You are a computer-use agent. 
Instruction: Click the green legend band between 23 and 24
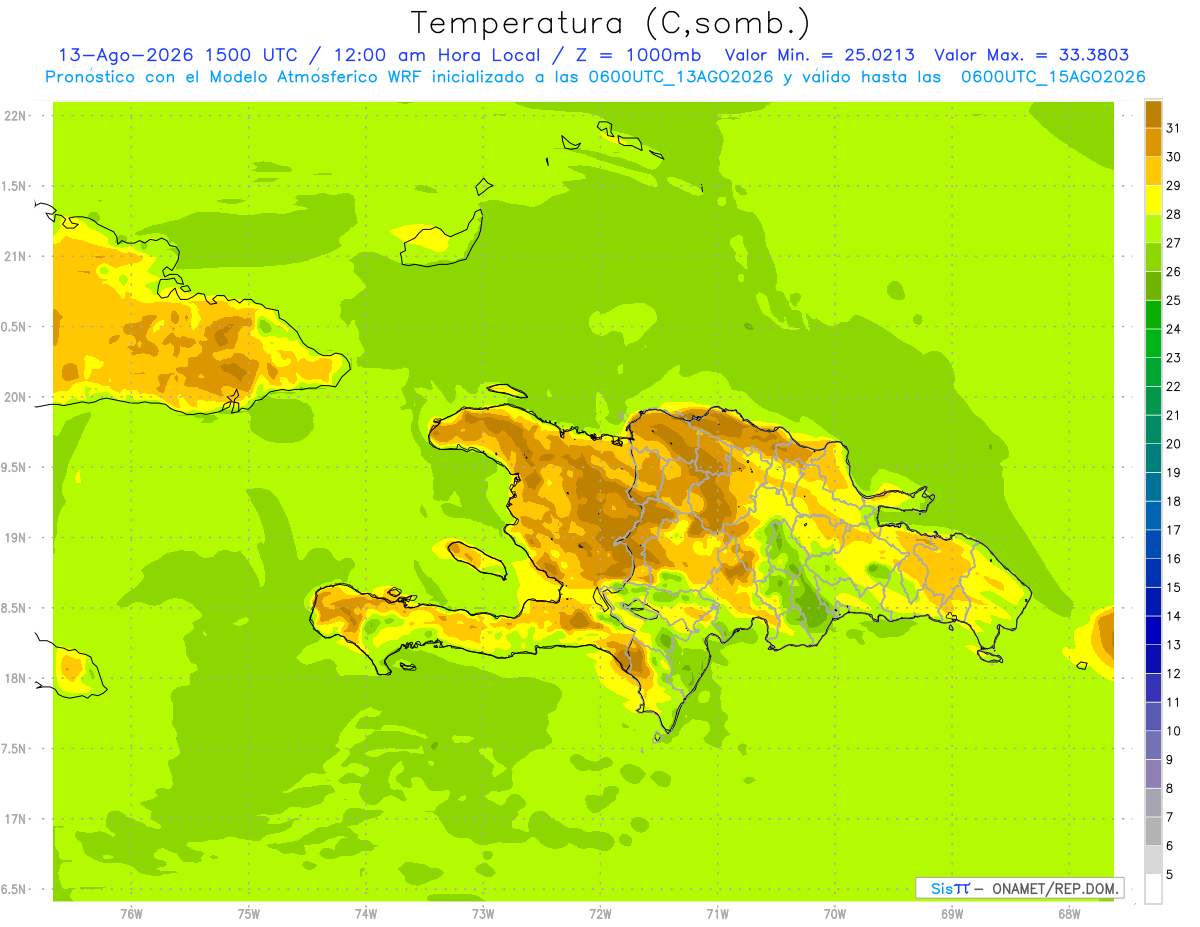(x=1153, y=343)
